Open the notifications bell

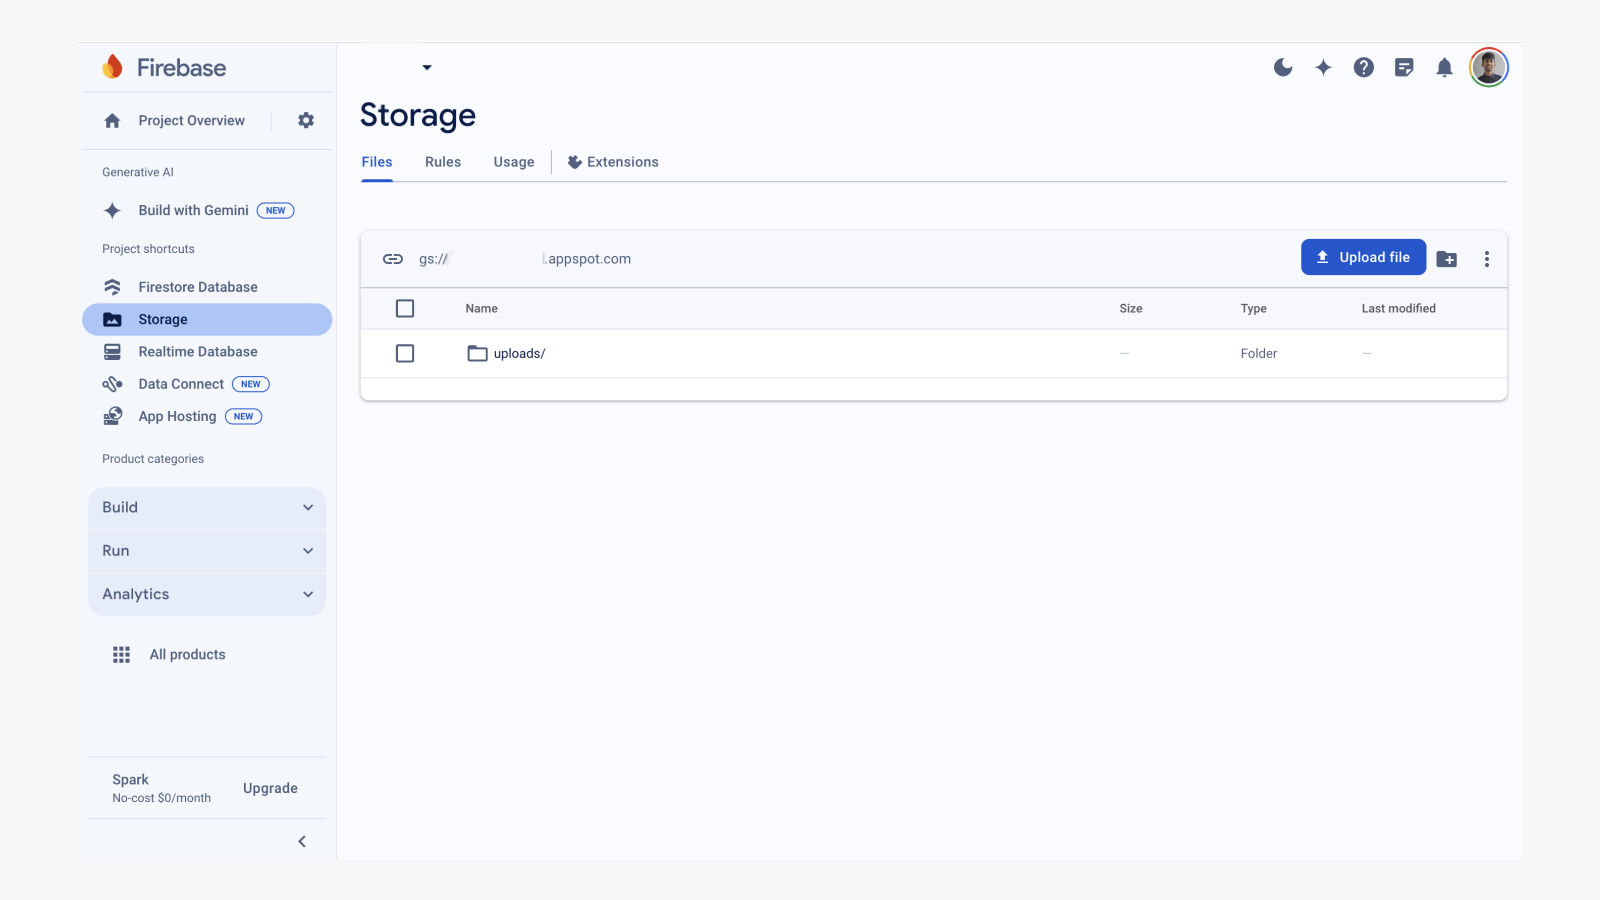(x=1444, y=67)
